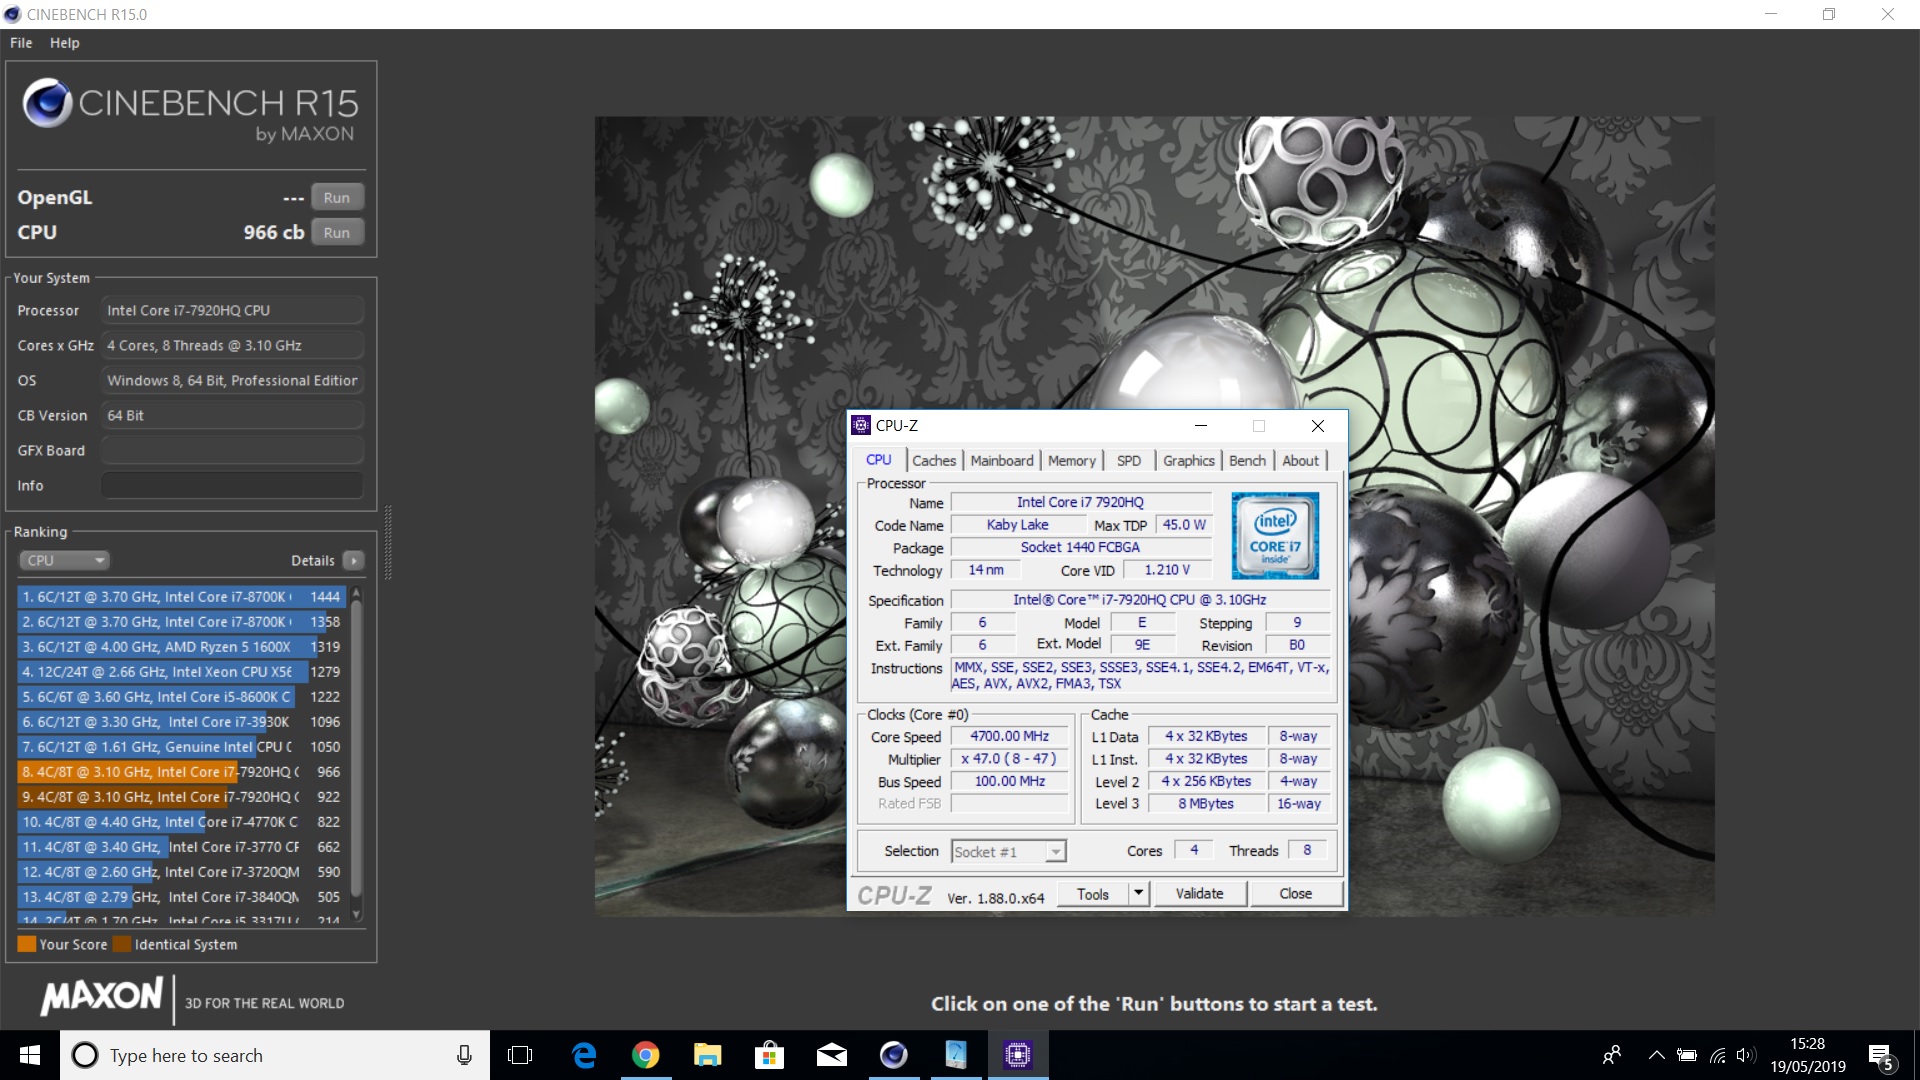This screenshot has width=1920, height=1080.
Task: Open Task View from taskbar
Action: tap(520, 1055)
